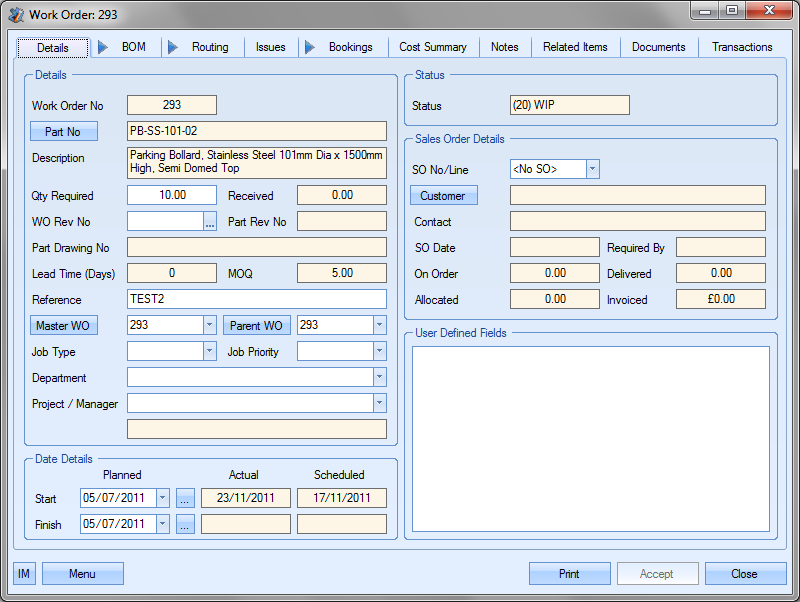Switch to the BOM tab
Screen dimensions: 800x602
point(133,47)
